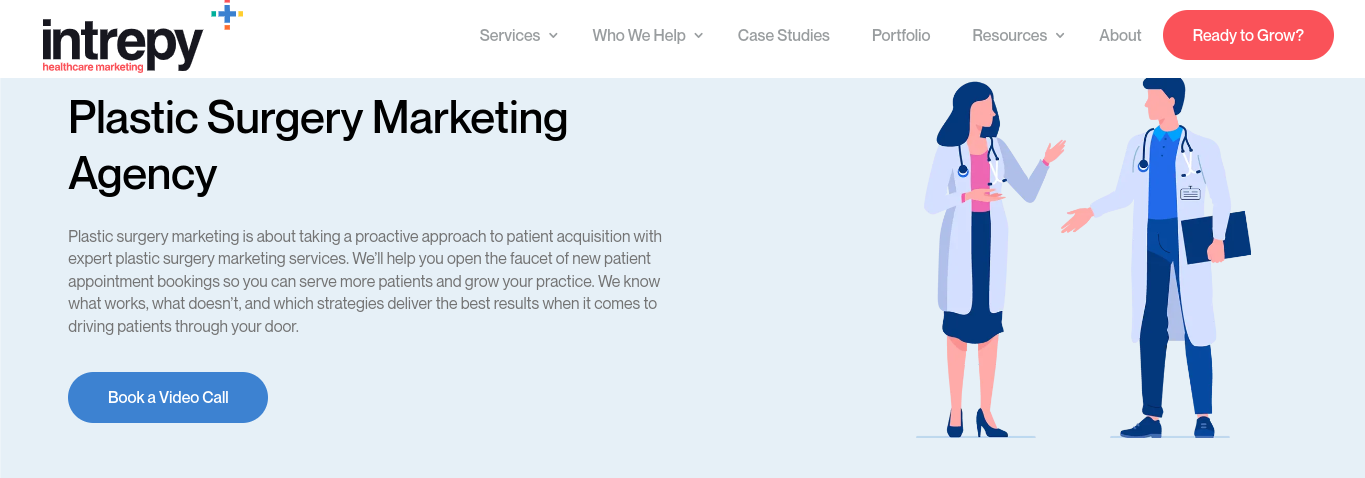Expand the Resources dropdown chevron

[x=1060, y=36]
